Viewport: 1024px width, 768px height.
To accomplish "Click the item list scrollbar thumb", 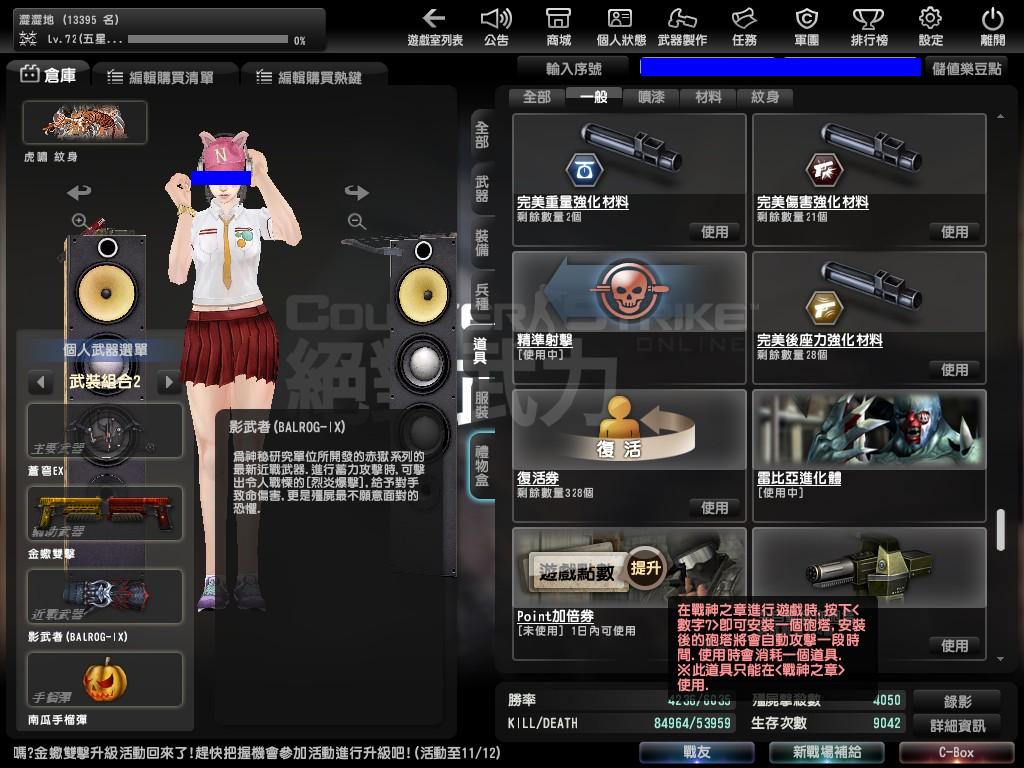I will 1000,530.
